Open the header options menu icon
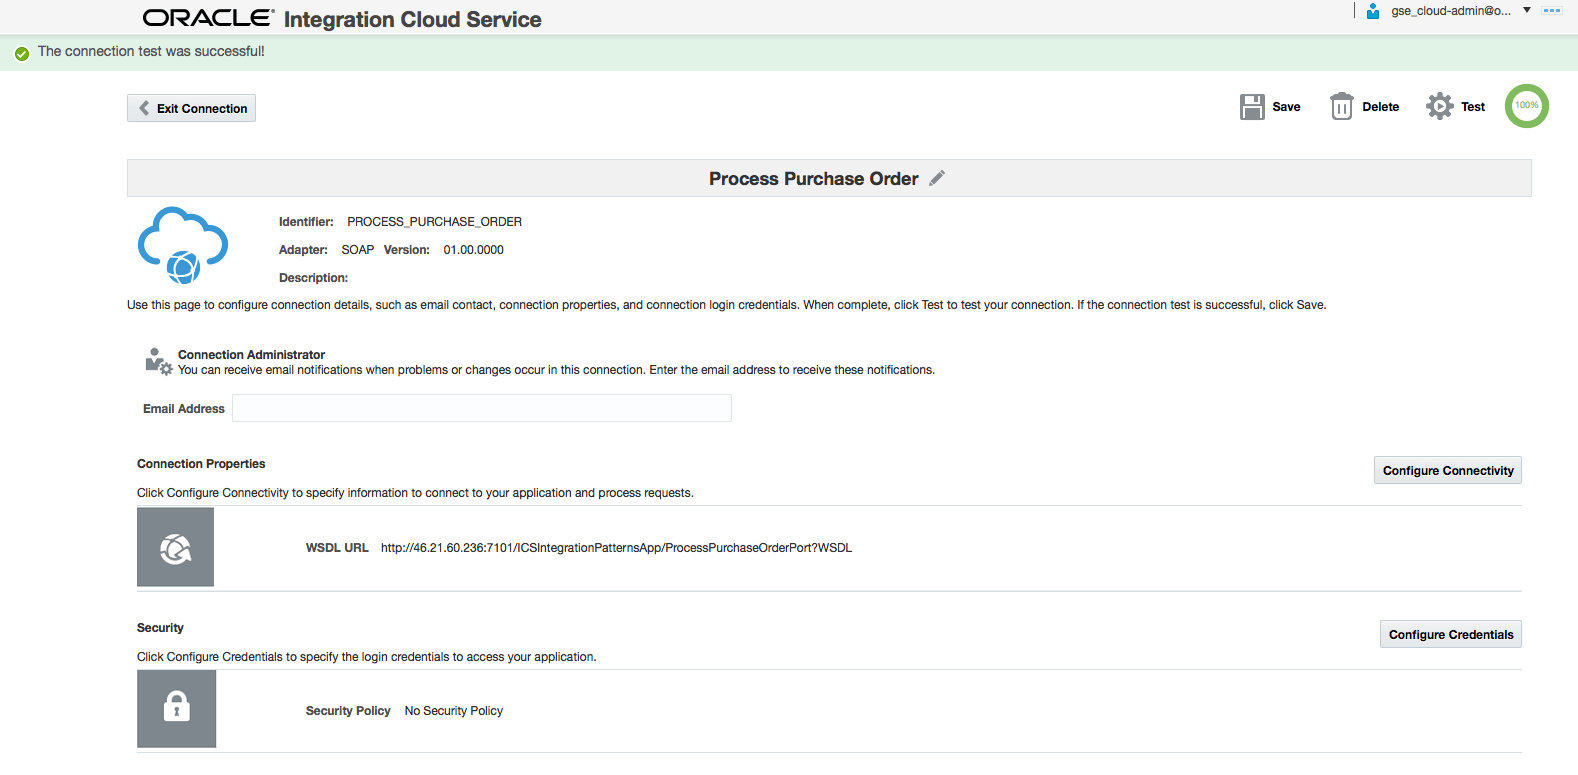The image size is (1578, 775). point(1552,10)
